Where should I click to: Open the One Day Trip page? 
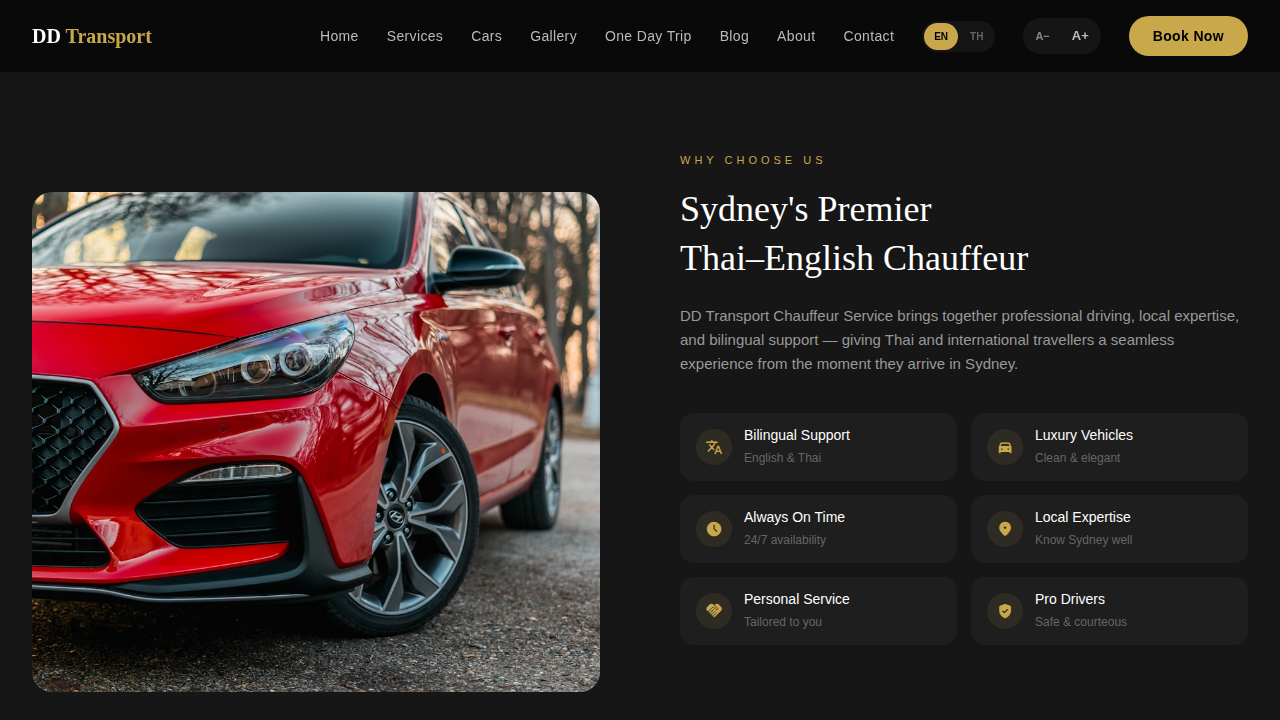click(x=648, y=36)
